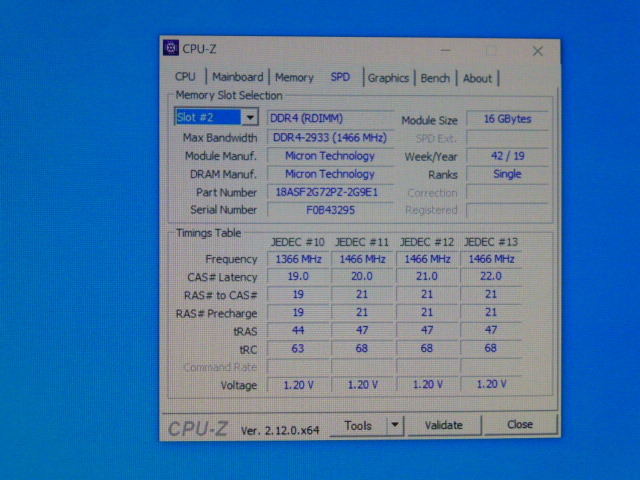Select the SPD tab

click(340, 77)
